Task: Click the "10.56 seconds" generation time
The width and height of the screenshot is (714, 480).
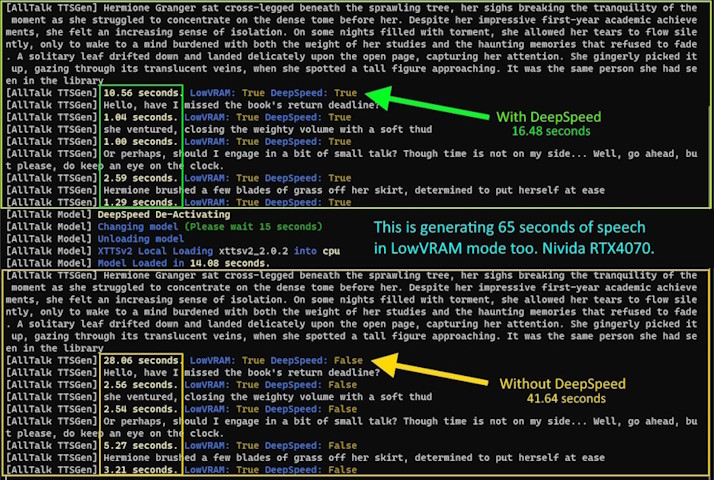Action: coord(141,93)
